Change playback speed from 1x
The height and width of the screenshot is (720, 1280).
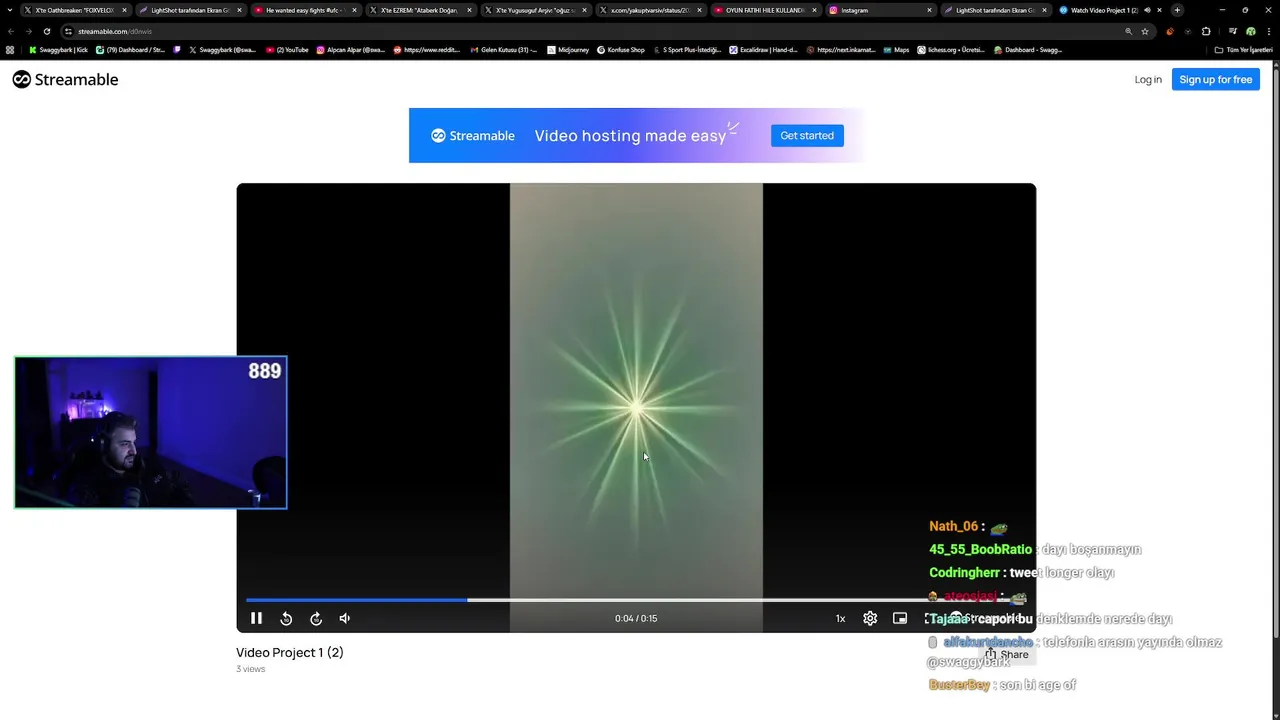pos(840,618)
